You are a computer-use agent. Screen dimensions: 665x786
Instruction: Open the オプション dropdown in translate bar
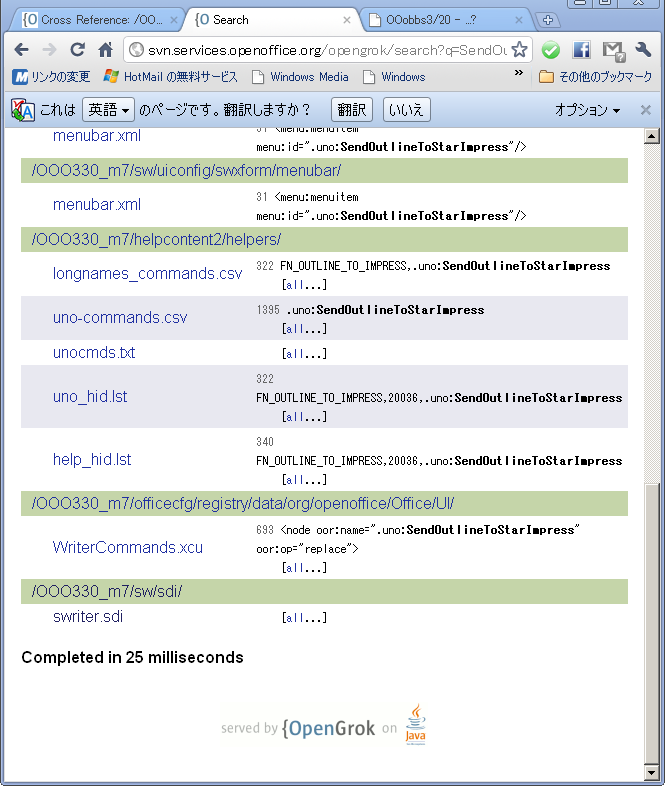click(587, 110)
